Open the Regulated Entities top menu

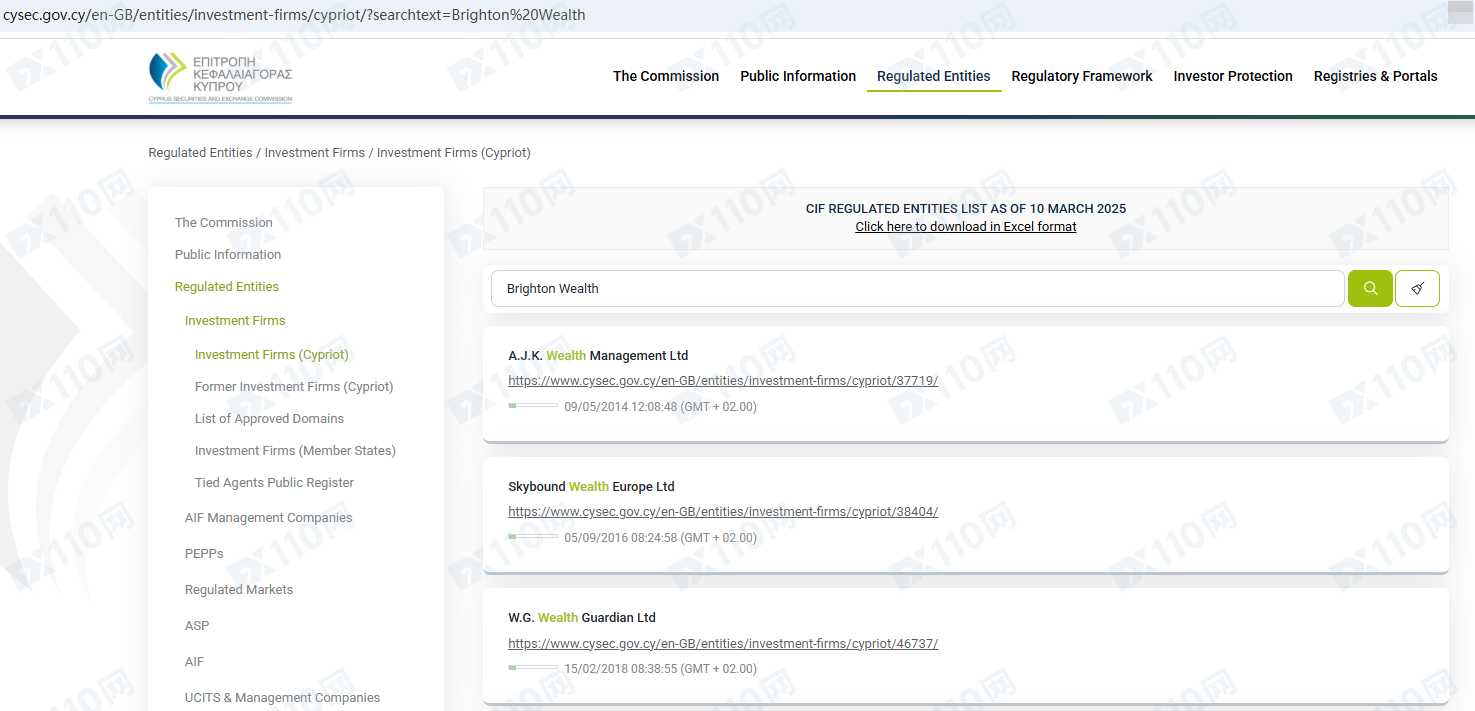(933, 76)
